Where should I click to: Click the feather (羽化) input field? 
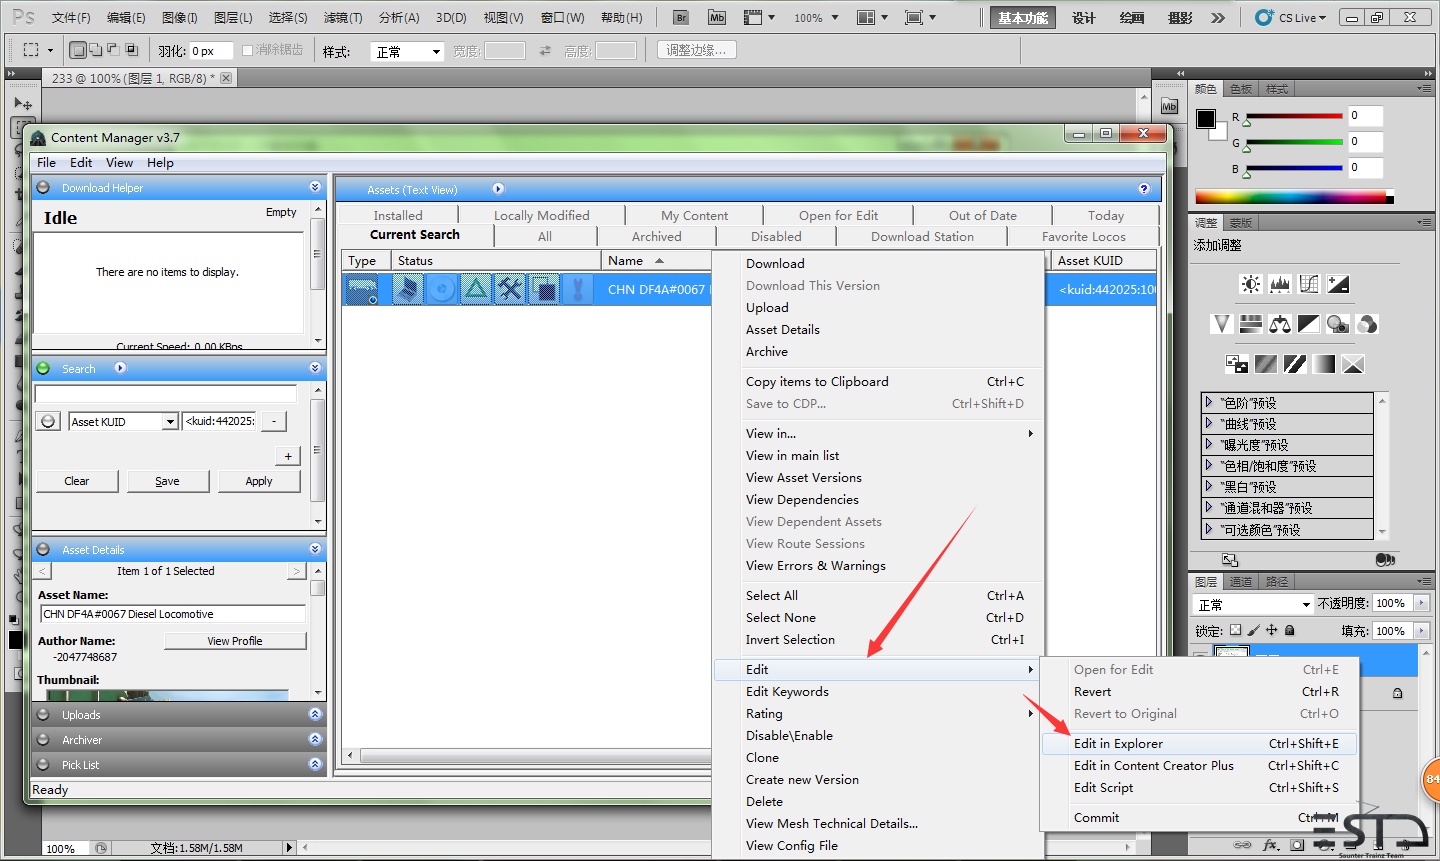click(x=211, y=51)
